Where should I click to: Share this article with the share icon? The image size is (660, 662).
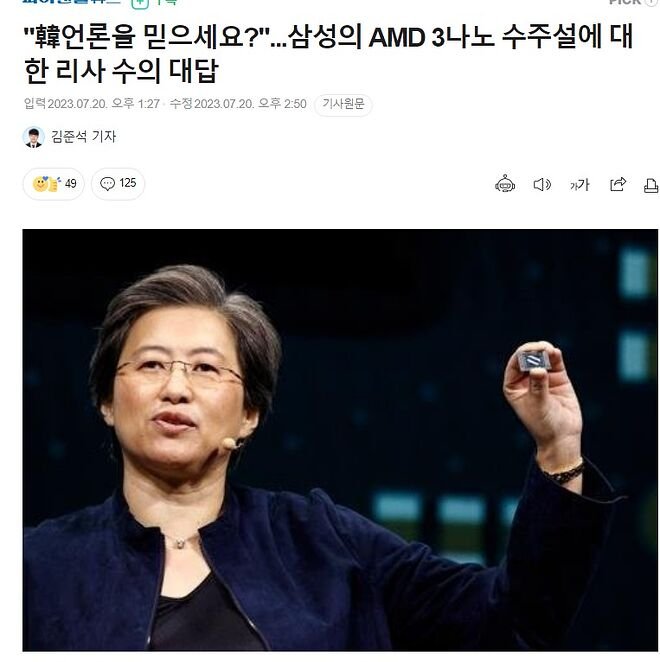(x=617, y=184)
